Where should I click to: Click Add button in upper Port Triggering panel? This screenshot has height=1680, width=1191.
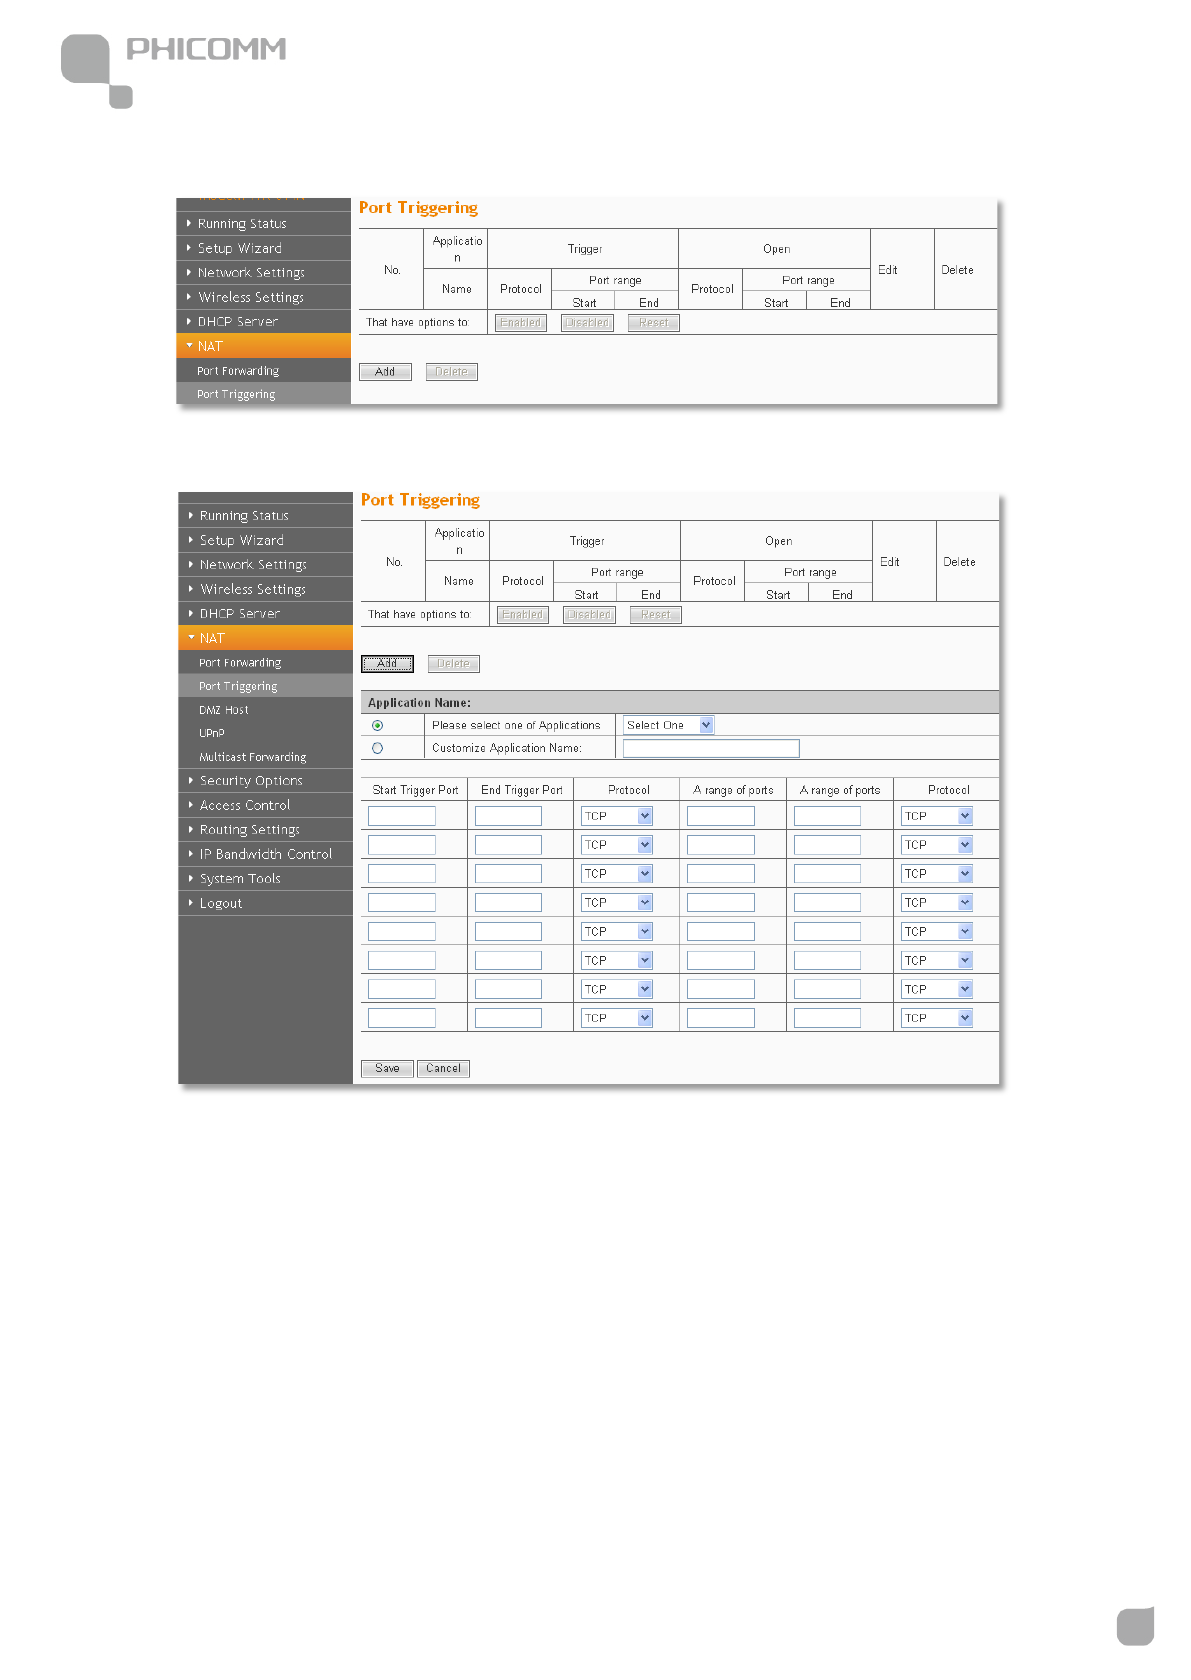click(385, 371)
